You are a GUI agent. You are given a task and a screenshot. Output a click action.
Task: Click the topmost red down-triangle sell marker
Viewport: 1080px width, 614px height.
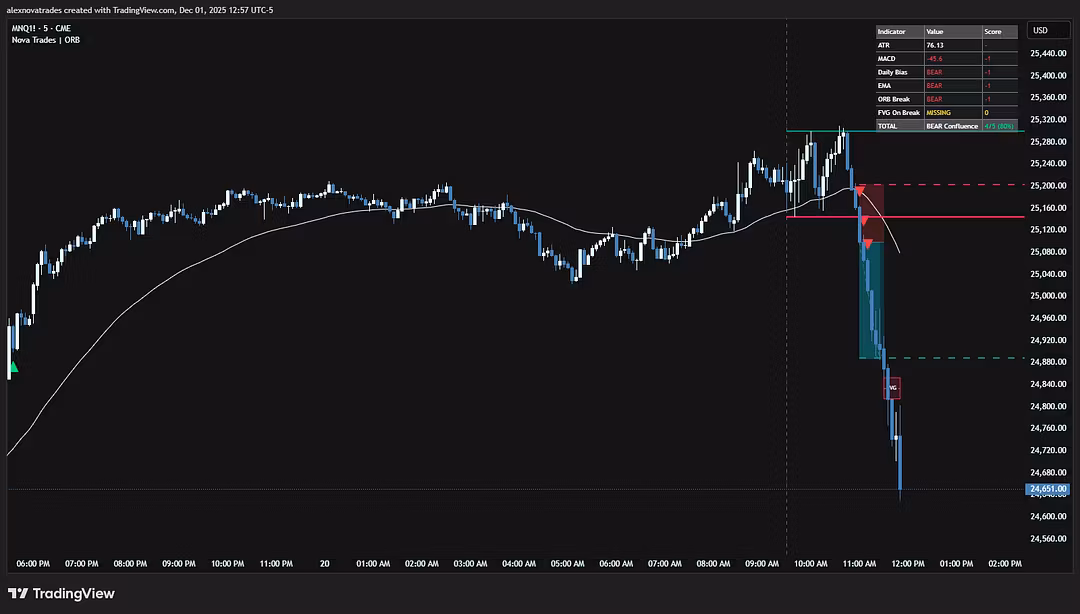tap(859, 190)
